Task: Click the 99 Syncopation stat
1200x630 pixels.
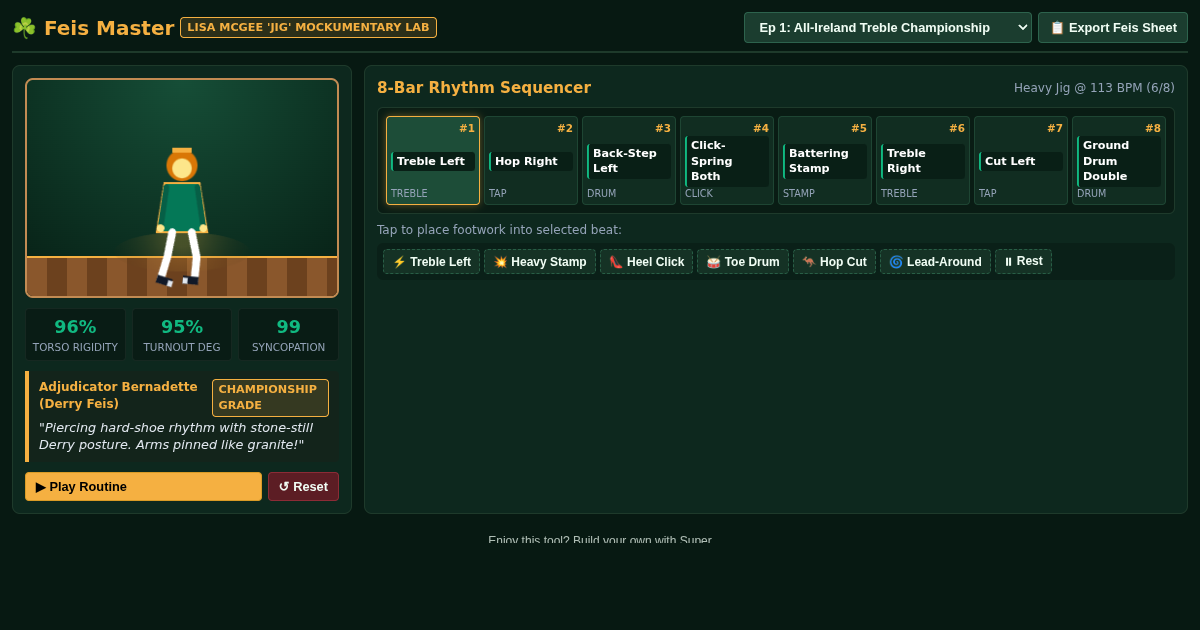Action: (x=288, y=335)
